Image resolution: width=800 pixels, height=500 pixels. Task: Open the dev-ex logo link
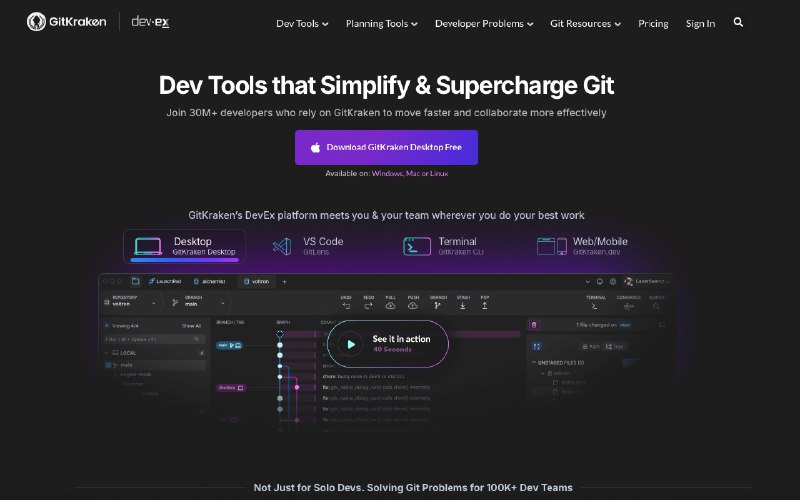click(x=150, y=21)
